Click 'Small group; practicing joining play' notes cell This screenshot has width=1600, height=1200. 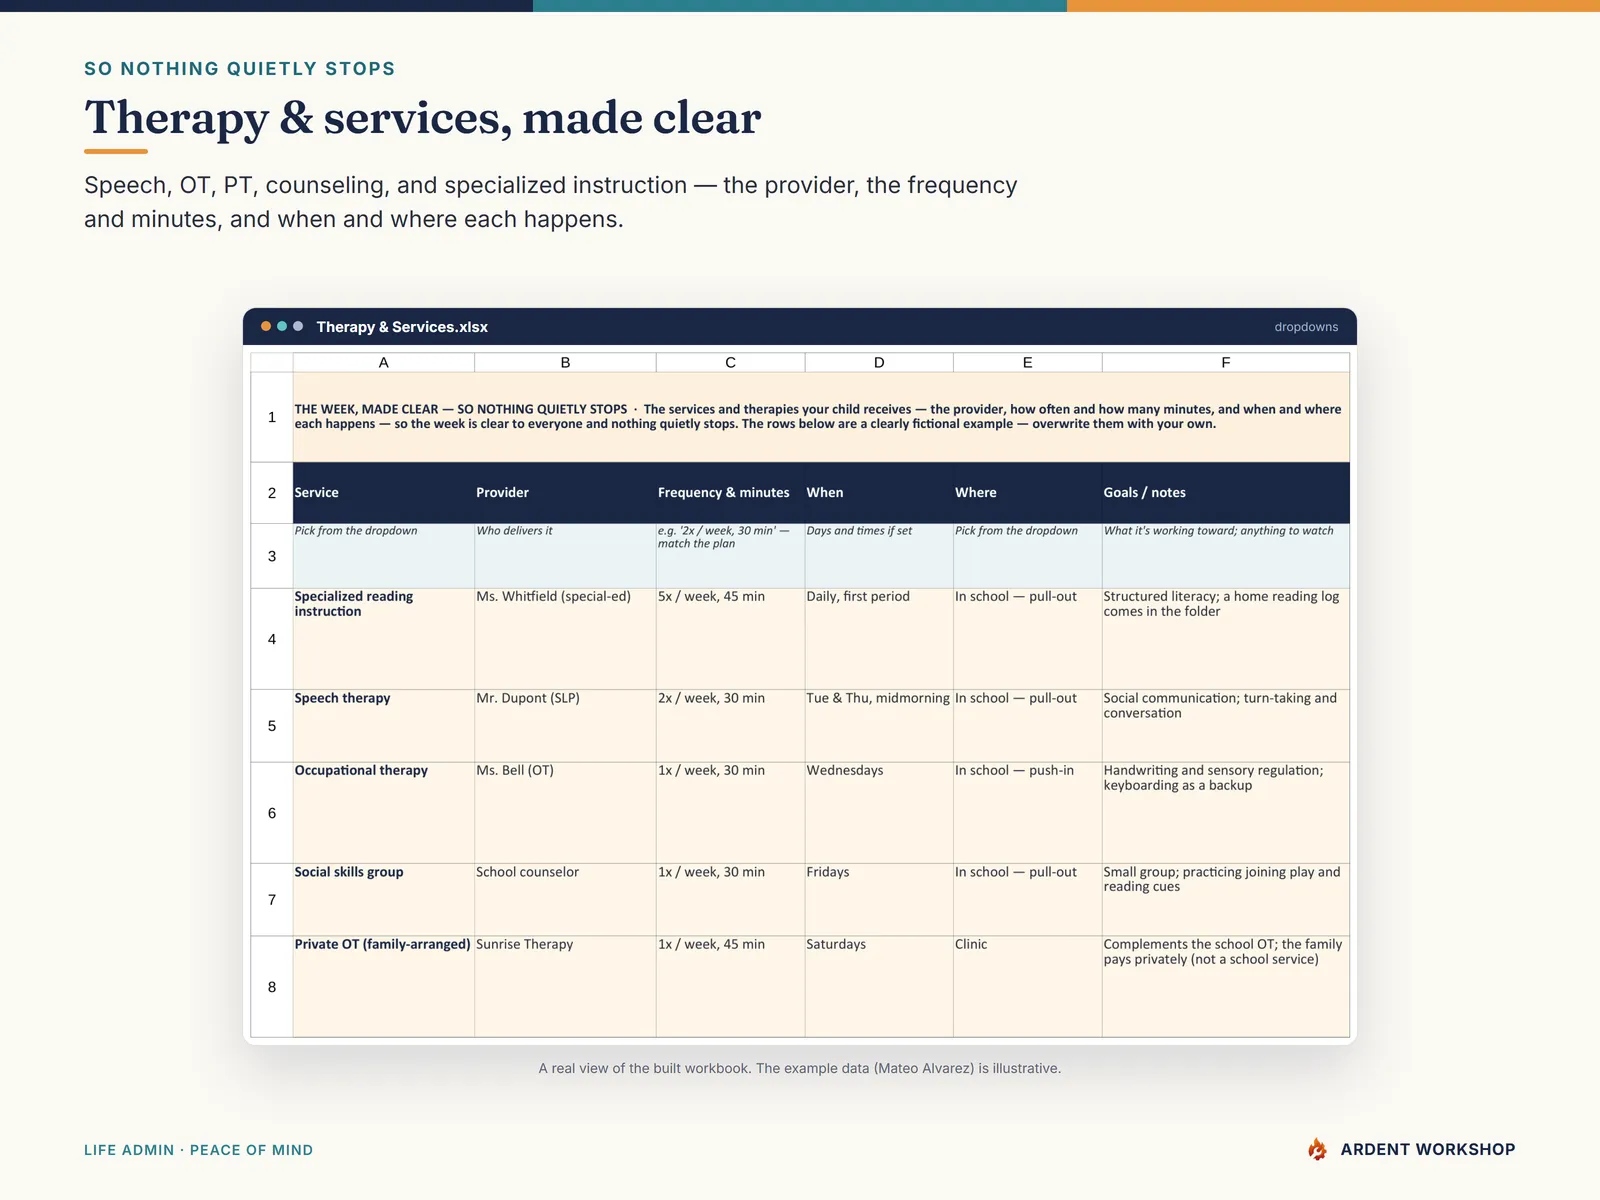[x=1226, y=900]
